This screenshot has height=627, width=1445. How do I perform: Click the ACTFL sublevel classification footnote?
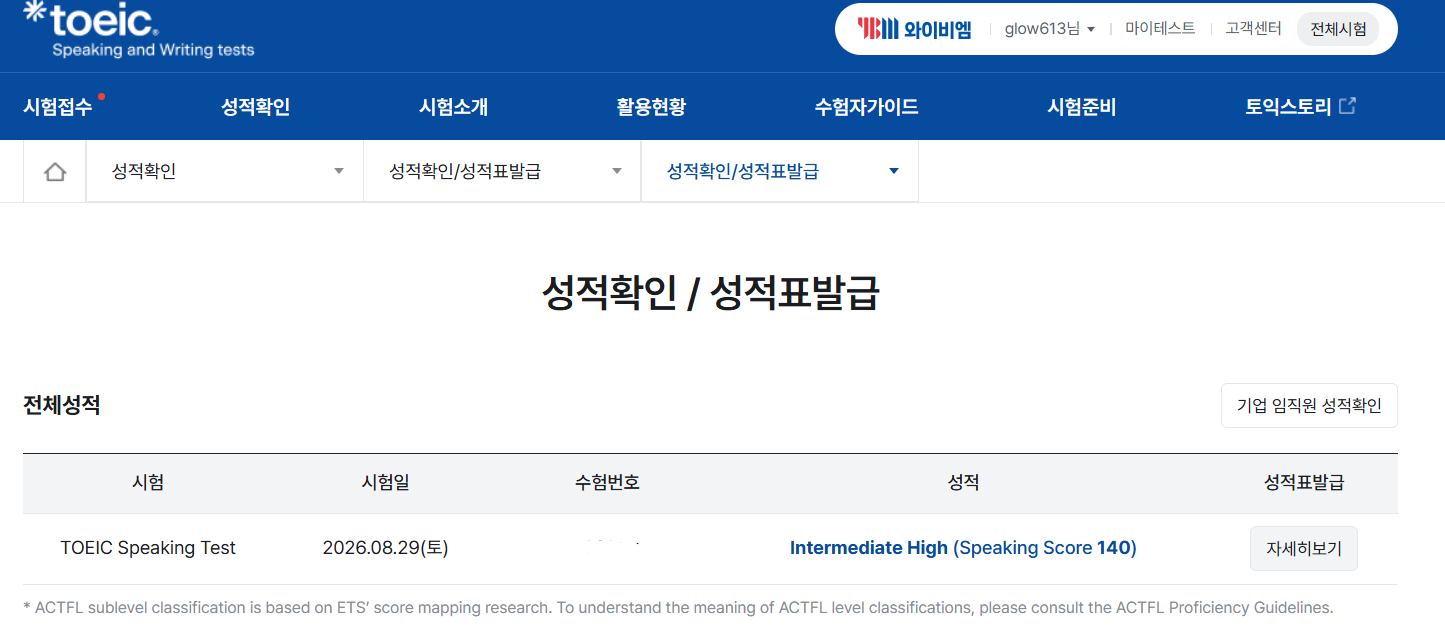pyautogui.click(x=678, y=607)
